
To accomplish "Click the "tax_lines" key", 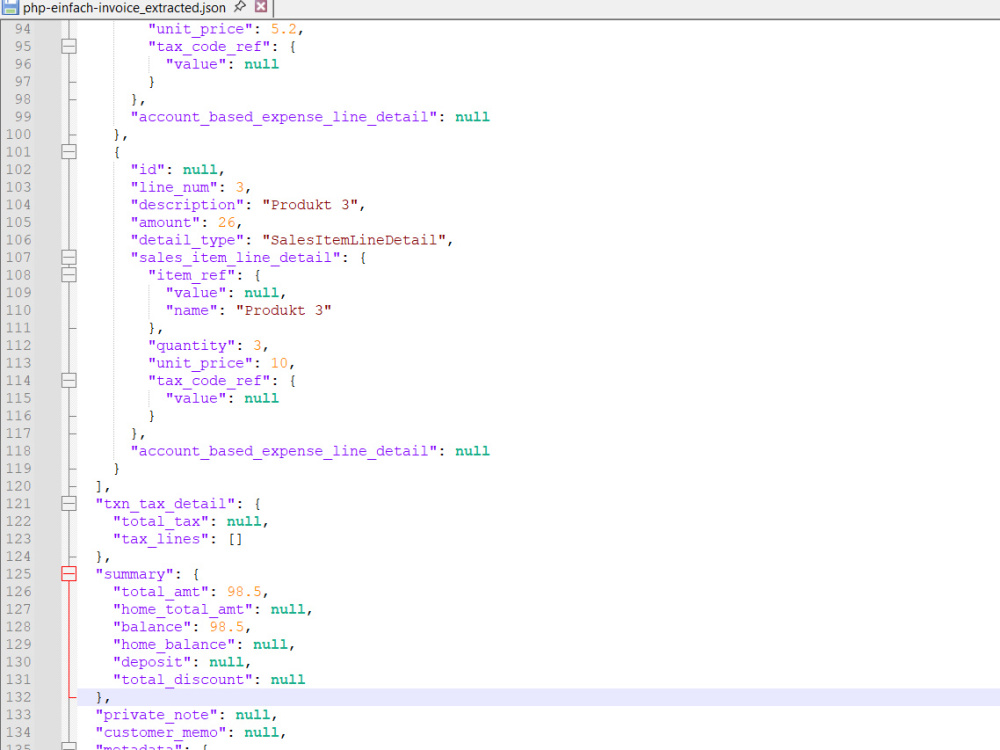I will 161,540.
